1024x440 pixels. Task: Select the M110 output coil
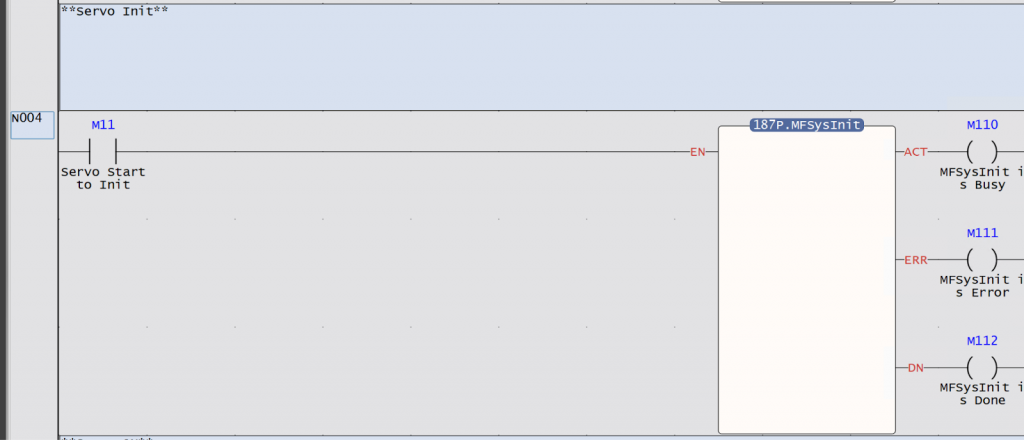point(982,152)
